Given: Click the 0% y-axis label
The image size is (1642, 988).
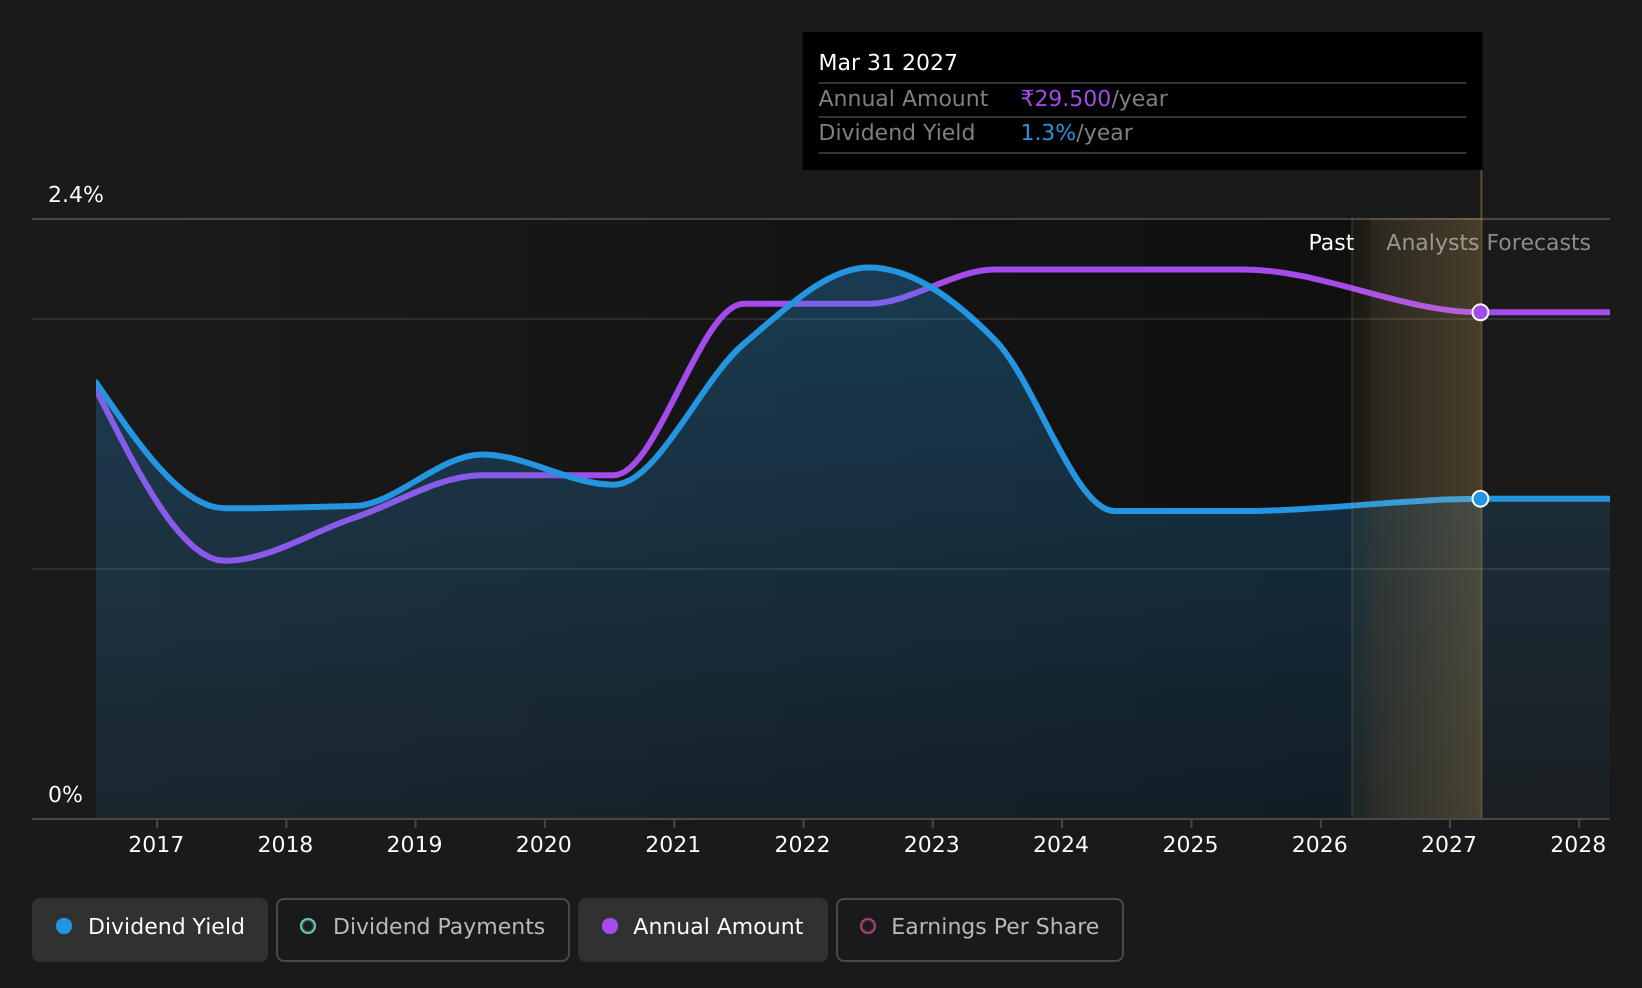Looking at the screenshot, I should [x=65, y=795].
